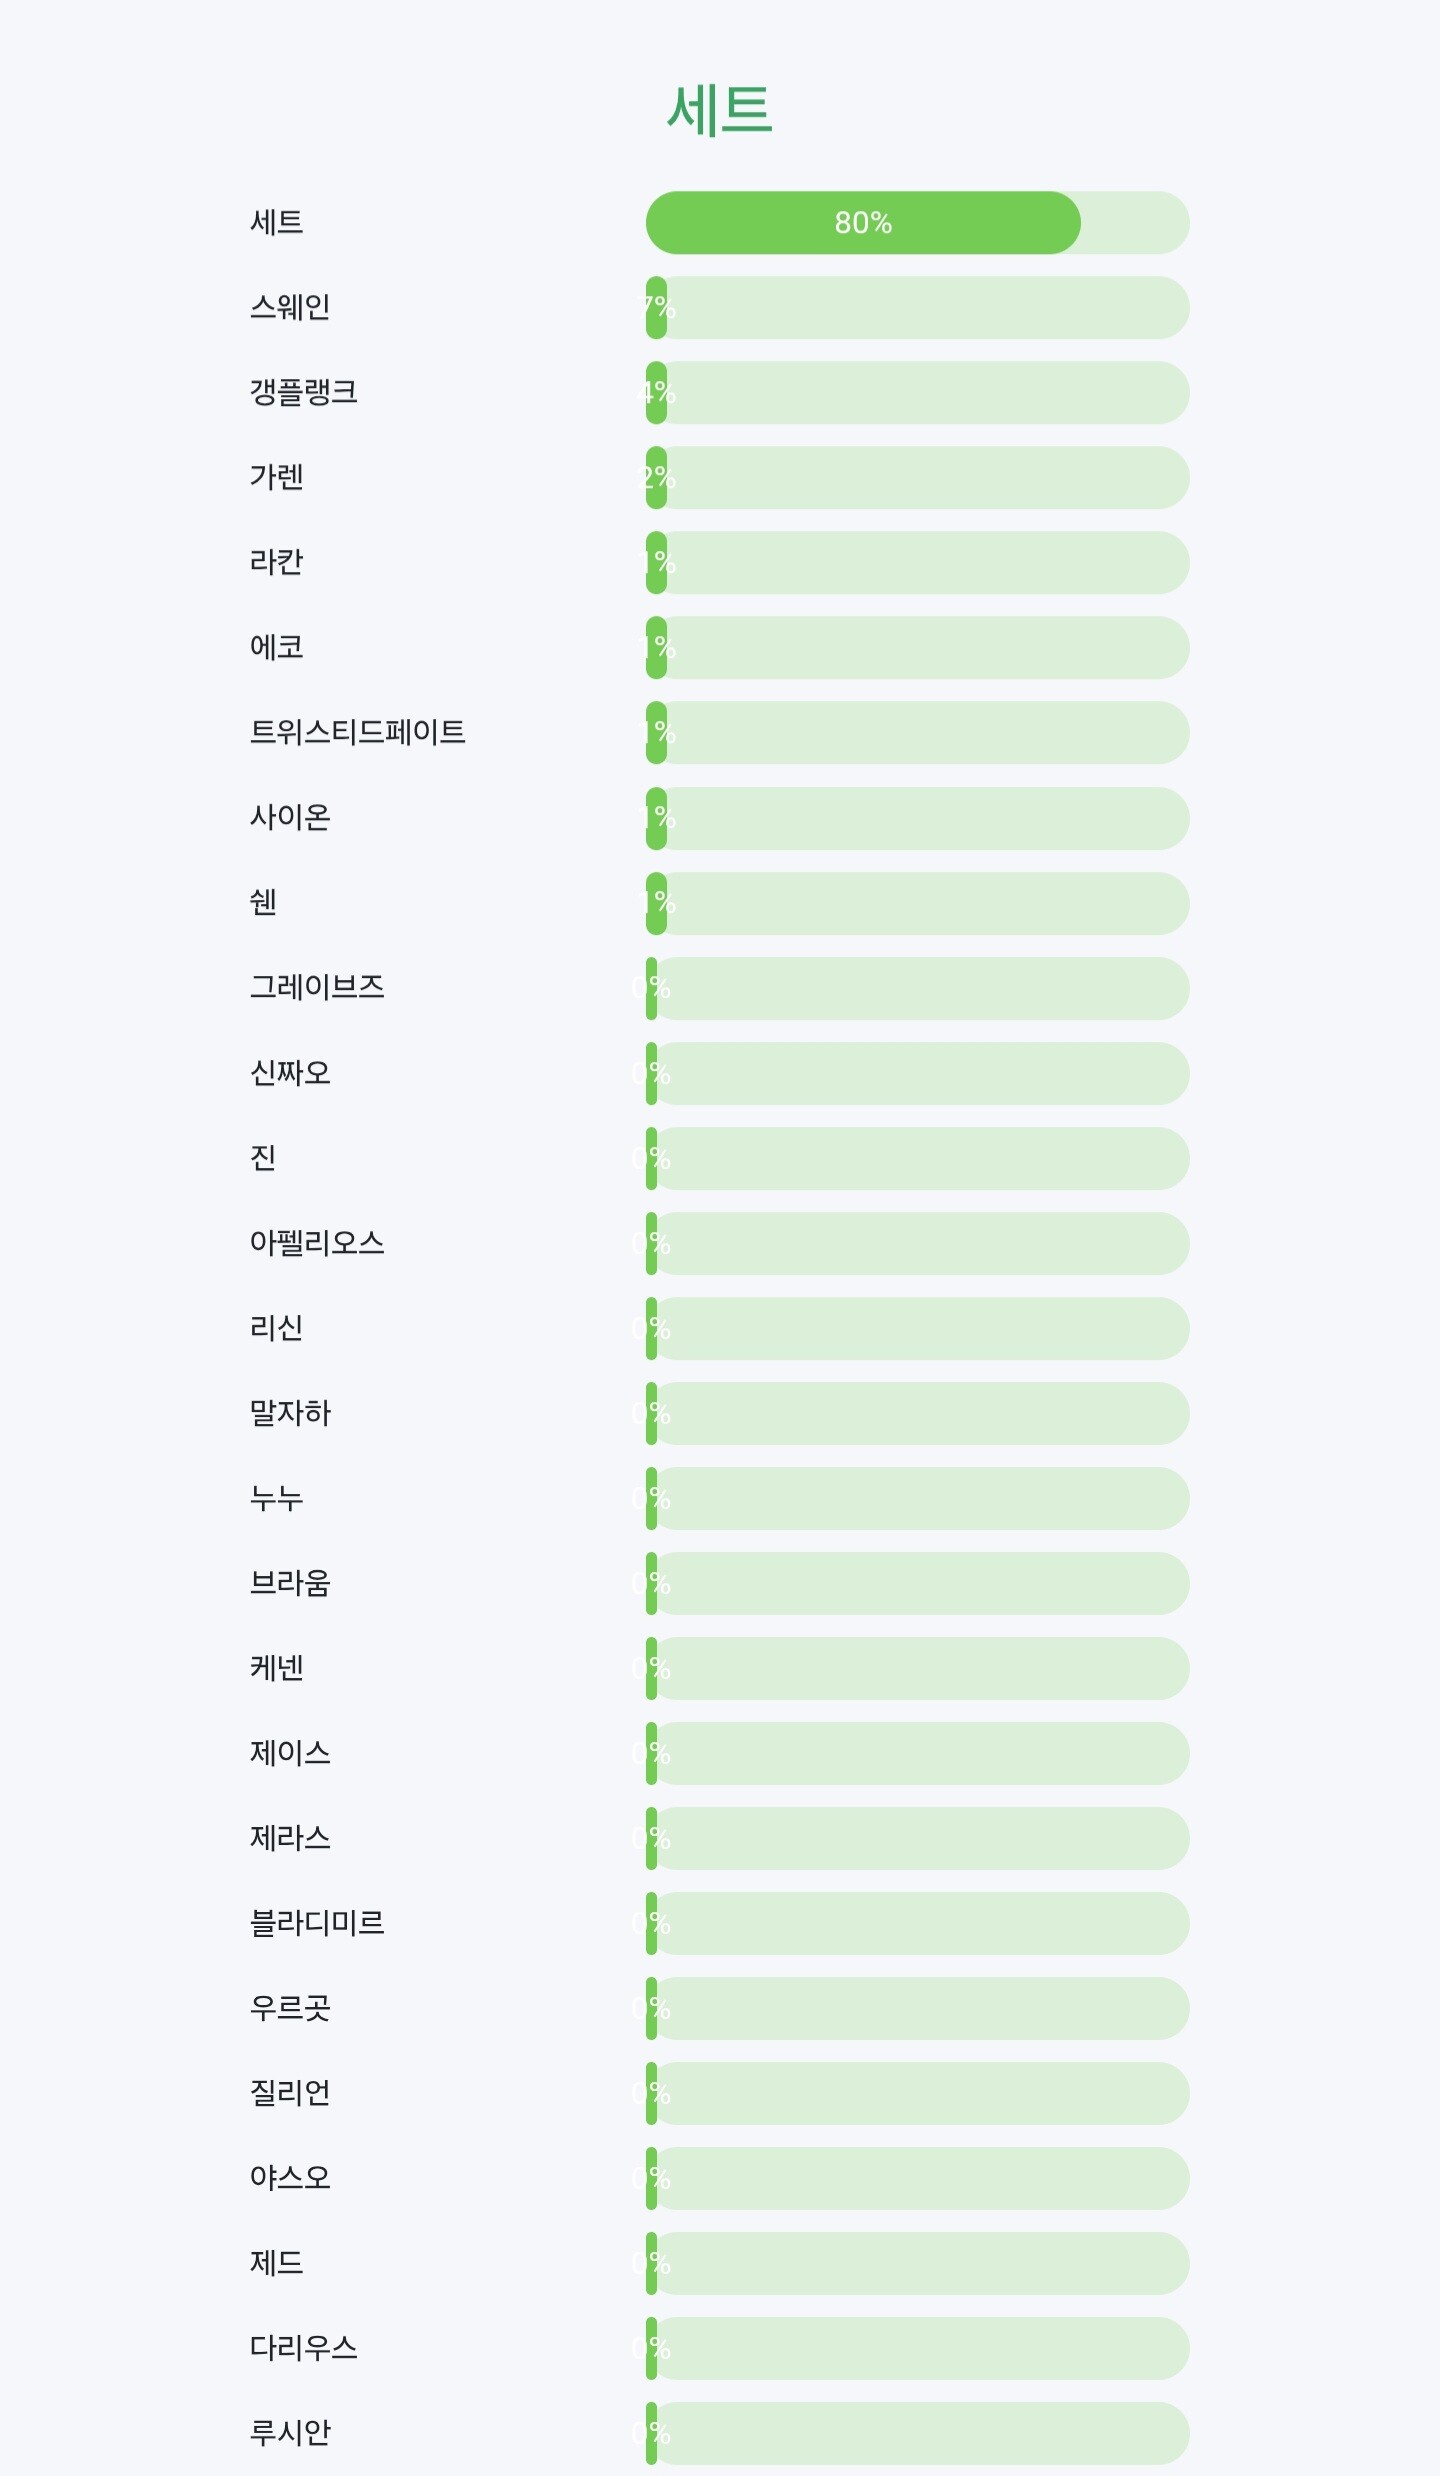Click the 80% progress bar for 세트
Image resolution: width=1440 pixels, height=2476 pixels.
tap(916, 222)
